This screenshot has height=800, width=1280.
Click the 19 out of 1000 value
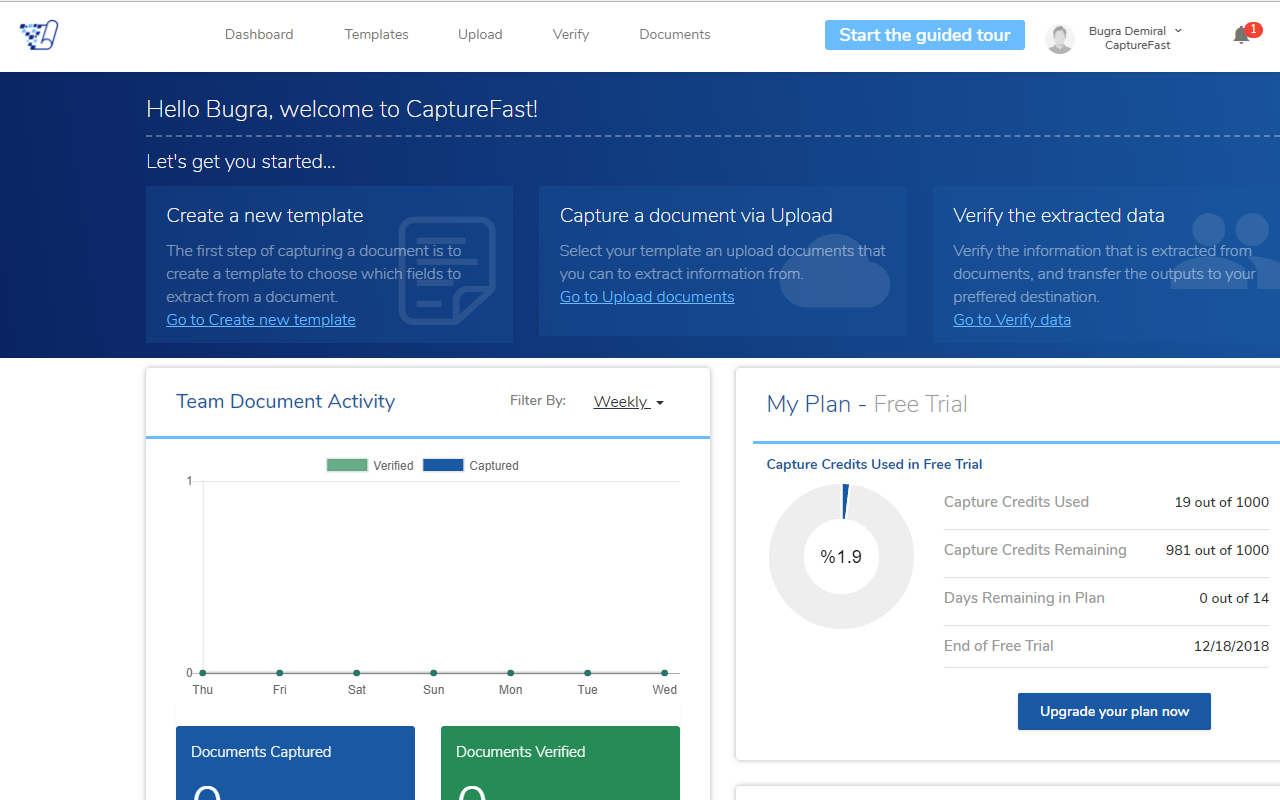(1222, 502)
